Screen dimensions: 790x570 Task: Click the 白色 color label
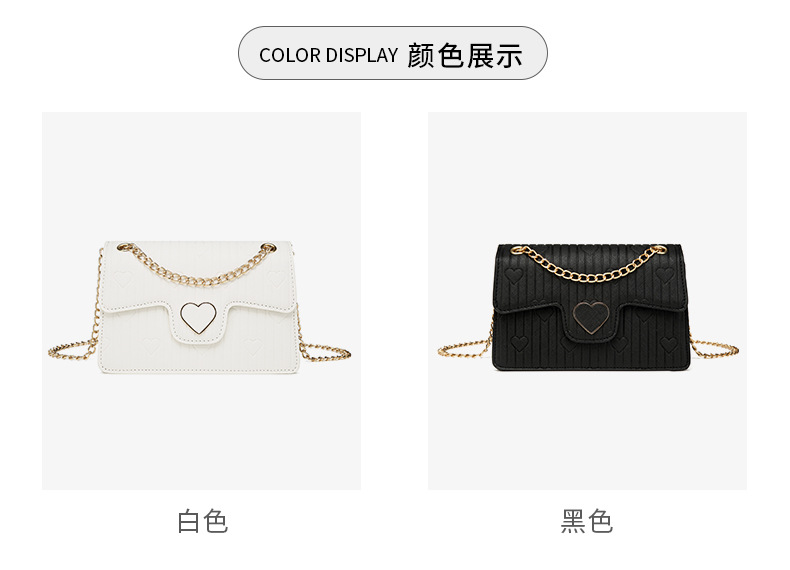pyautogui.click(x=203, y=521)
